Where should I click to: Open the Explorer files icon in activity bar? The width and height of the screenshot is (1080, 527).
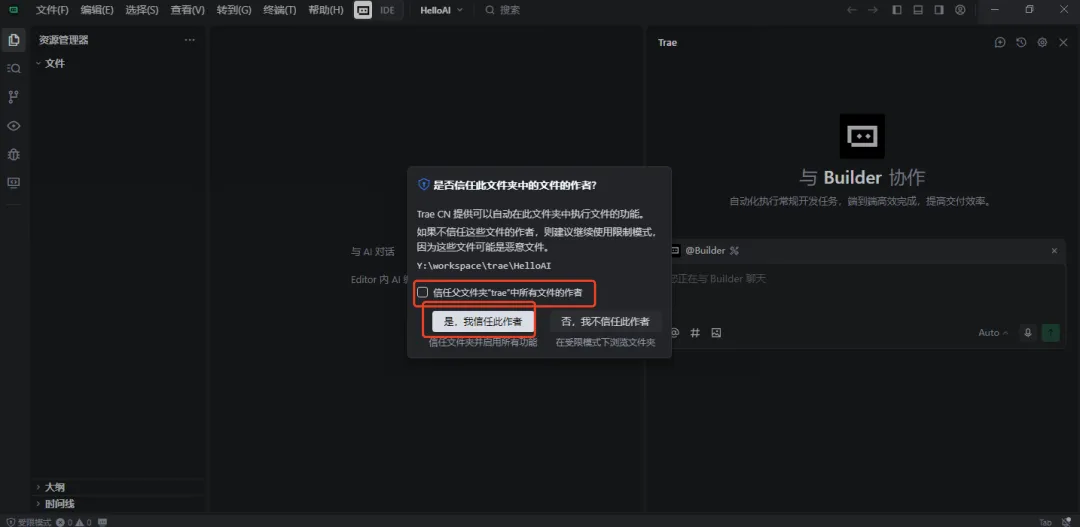click(14, 39)
